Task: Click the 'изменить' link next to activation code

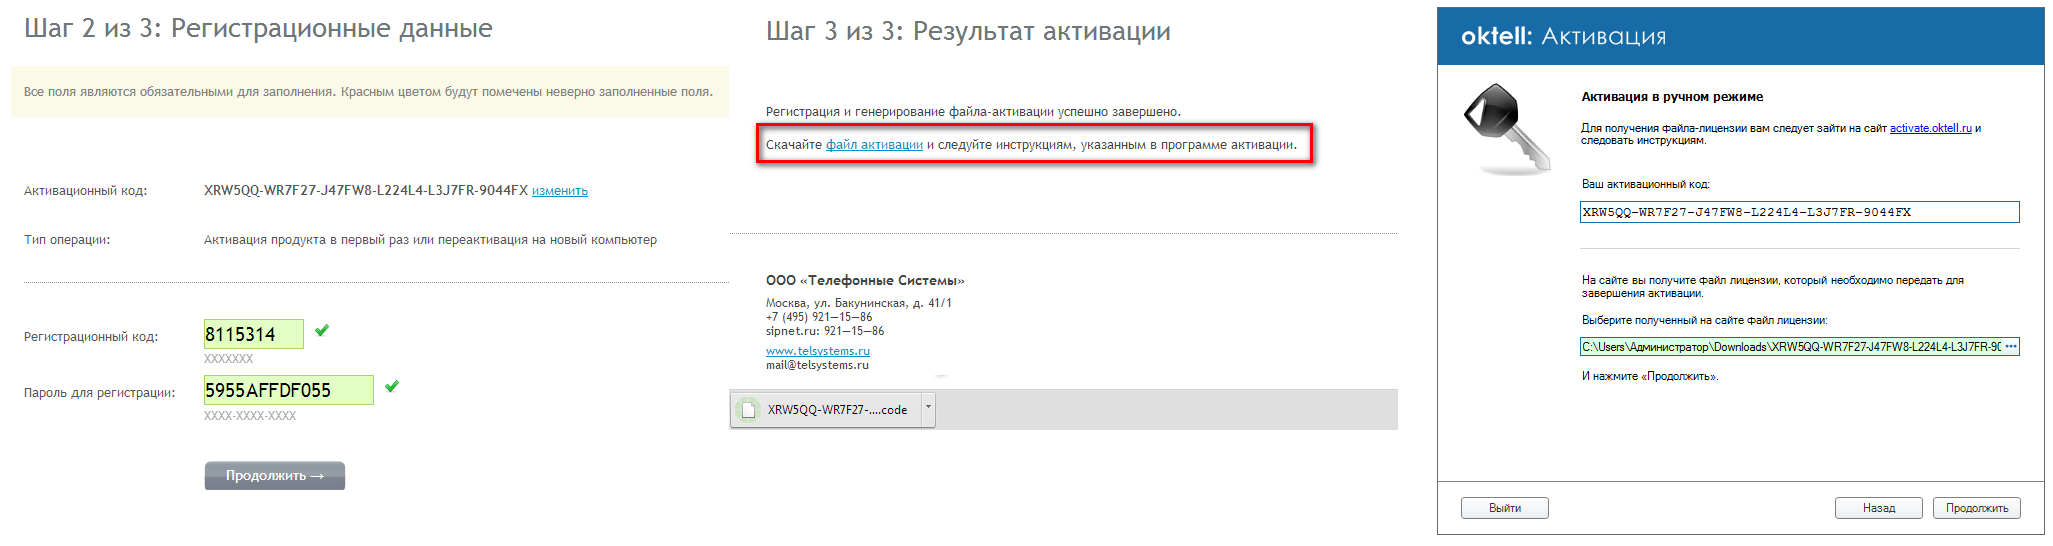Action: pos(559,191)
